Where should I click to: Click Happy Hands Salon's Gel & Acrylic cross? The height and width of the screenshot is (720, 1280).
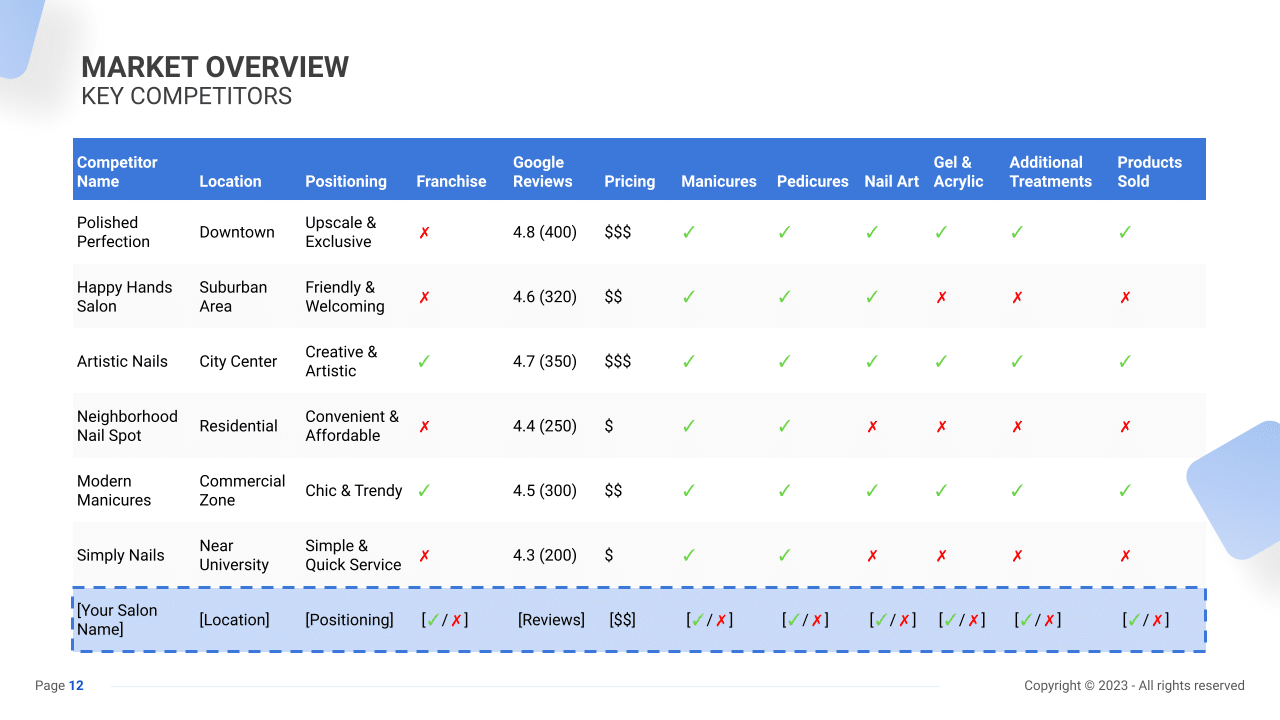point(941,297)
